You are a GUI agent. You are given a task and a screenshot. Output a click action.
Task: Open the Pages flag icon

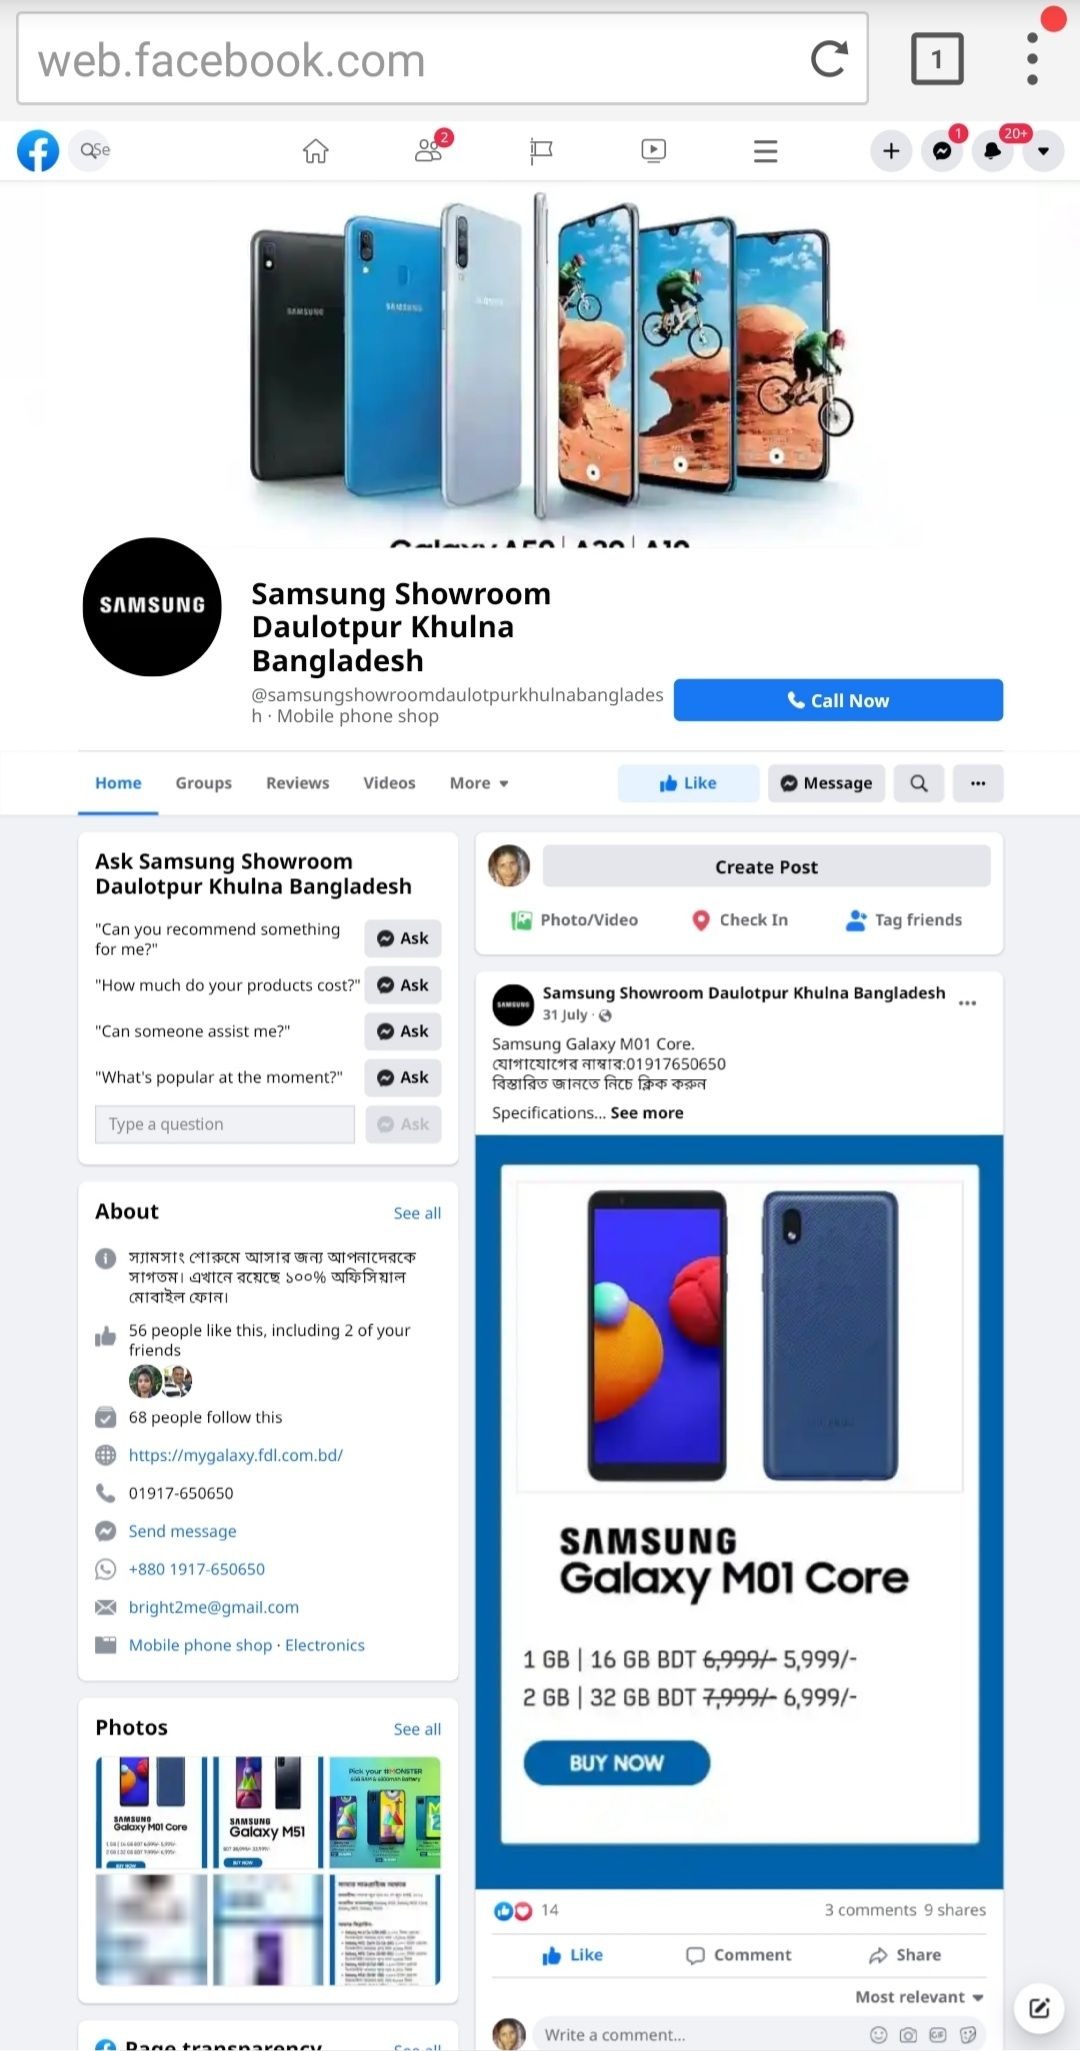(541, 151)
